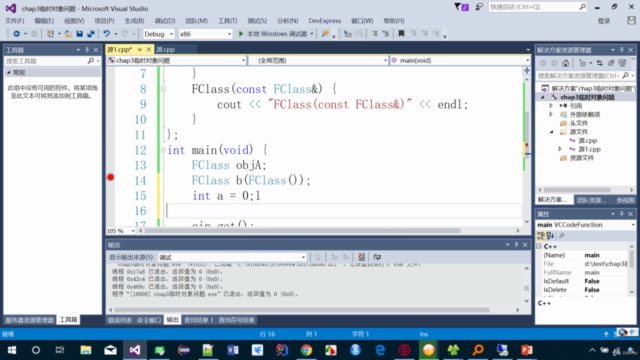The width and height of the screenshot is (640, 360).
Task: Open the DevExpress menu
Action: click(324, 21)
